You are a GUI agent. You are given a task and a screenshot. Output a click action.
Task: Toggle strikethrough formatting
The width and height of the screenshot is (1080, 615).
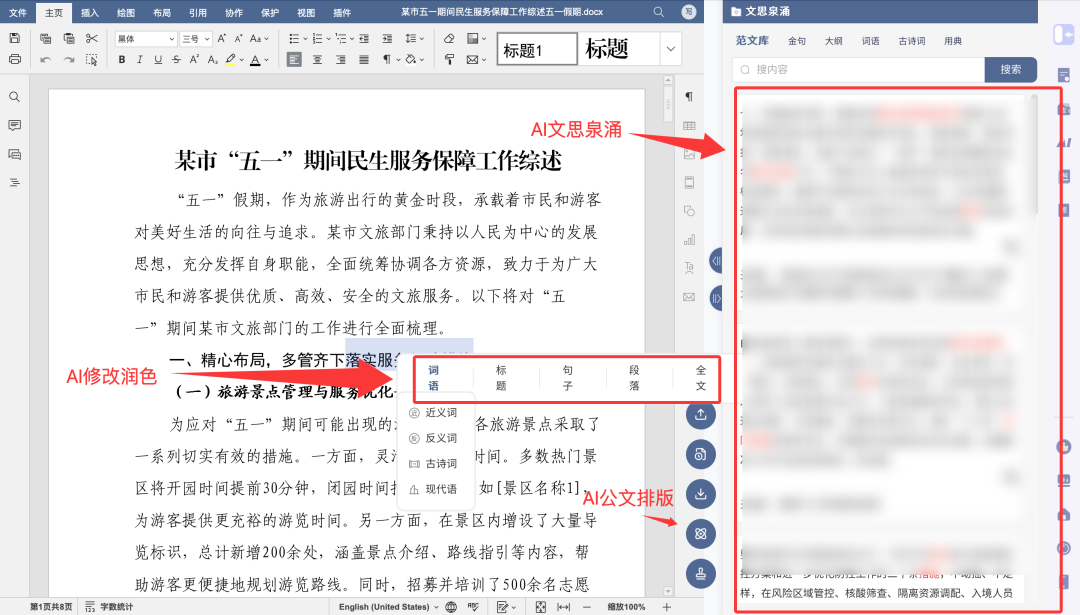176,59
